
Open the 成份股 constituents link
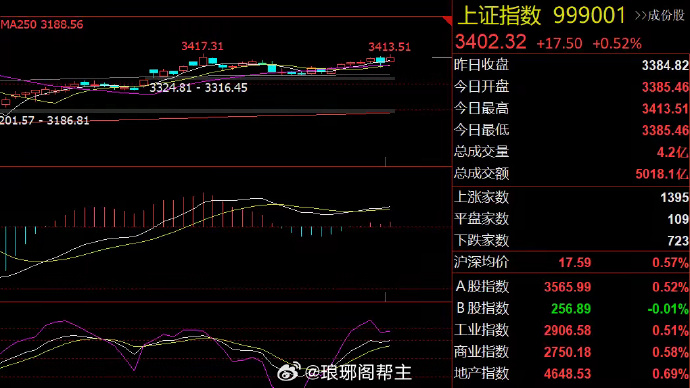coord(659,15)
